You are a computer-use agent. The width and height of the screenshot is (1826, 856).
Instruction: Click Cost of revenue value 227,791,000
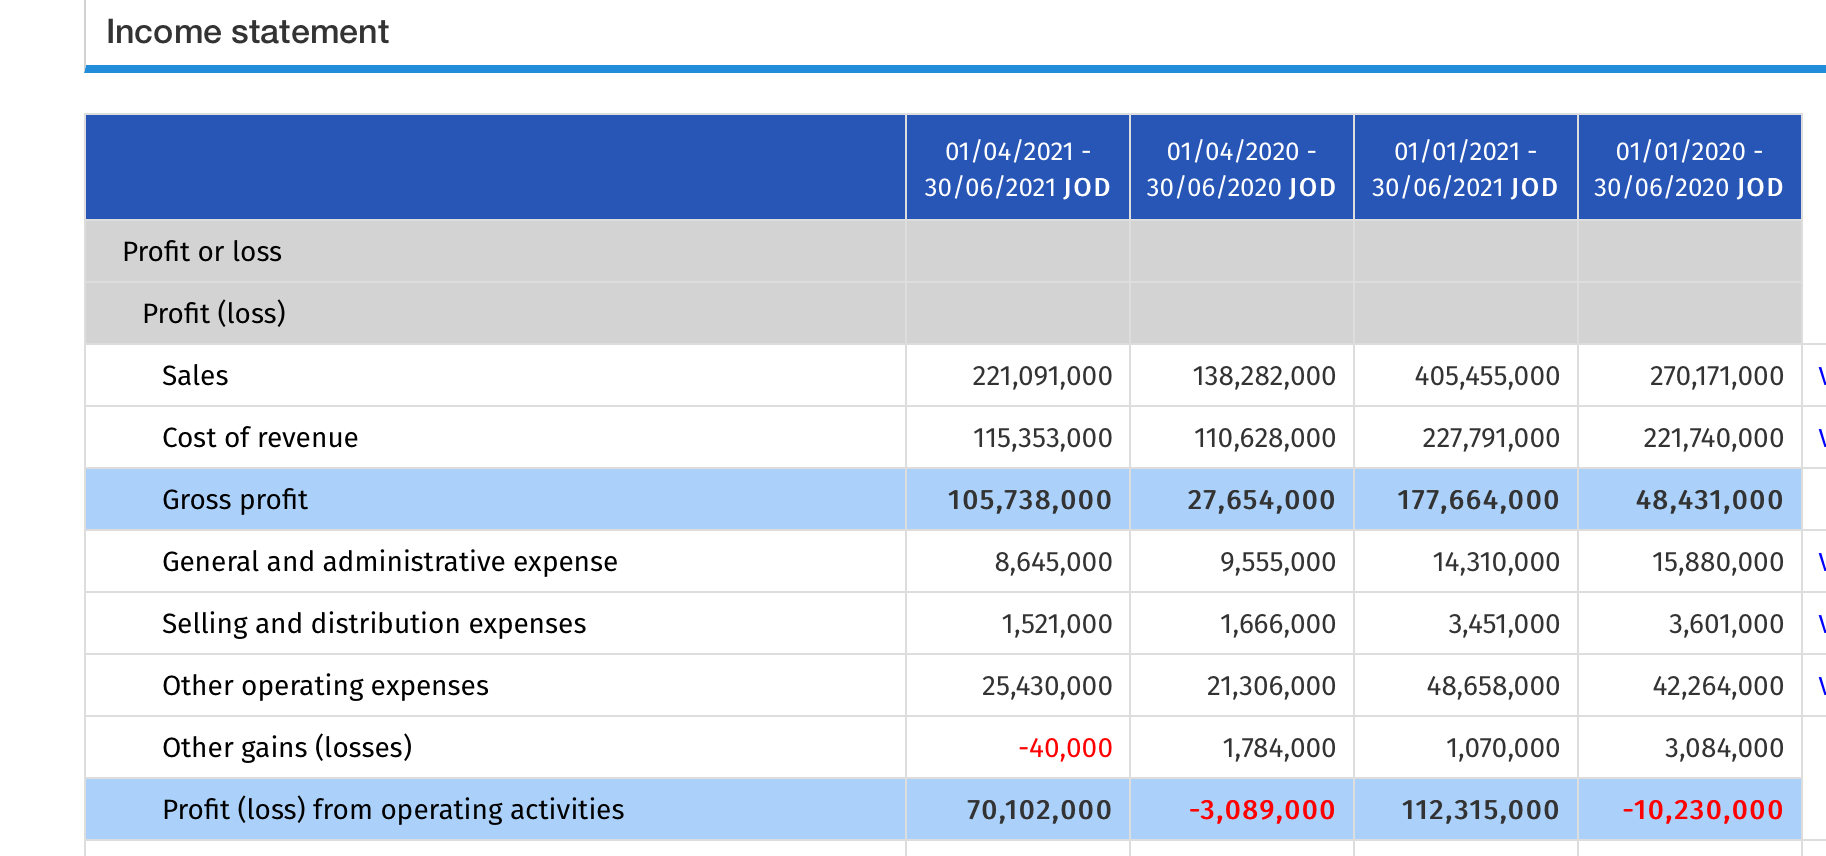(x=1491, y=438)
